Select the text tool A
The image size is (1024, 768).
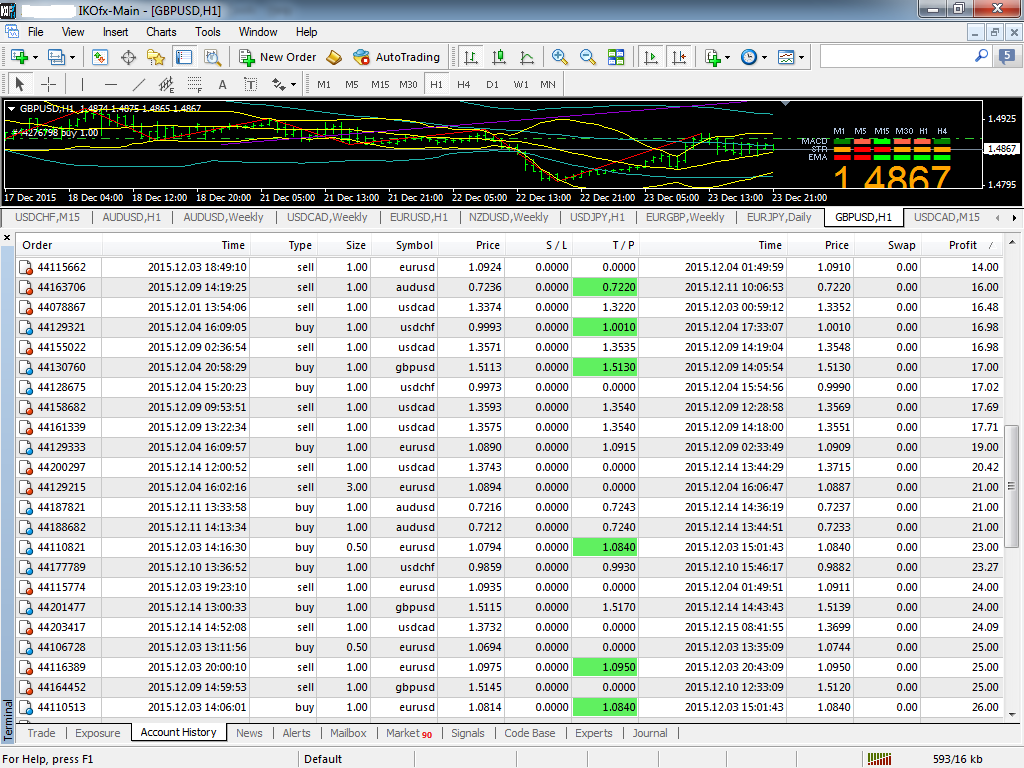click(223, 84)
